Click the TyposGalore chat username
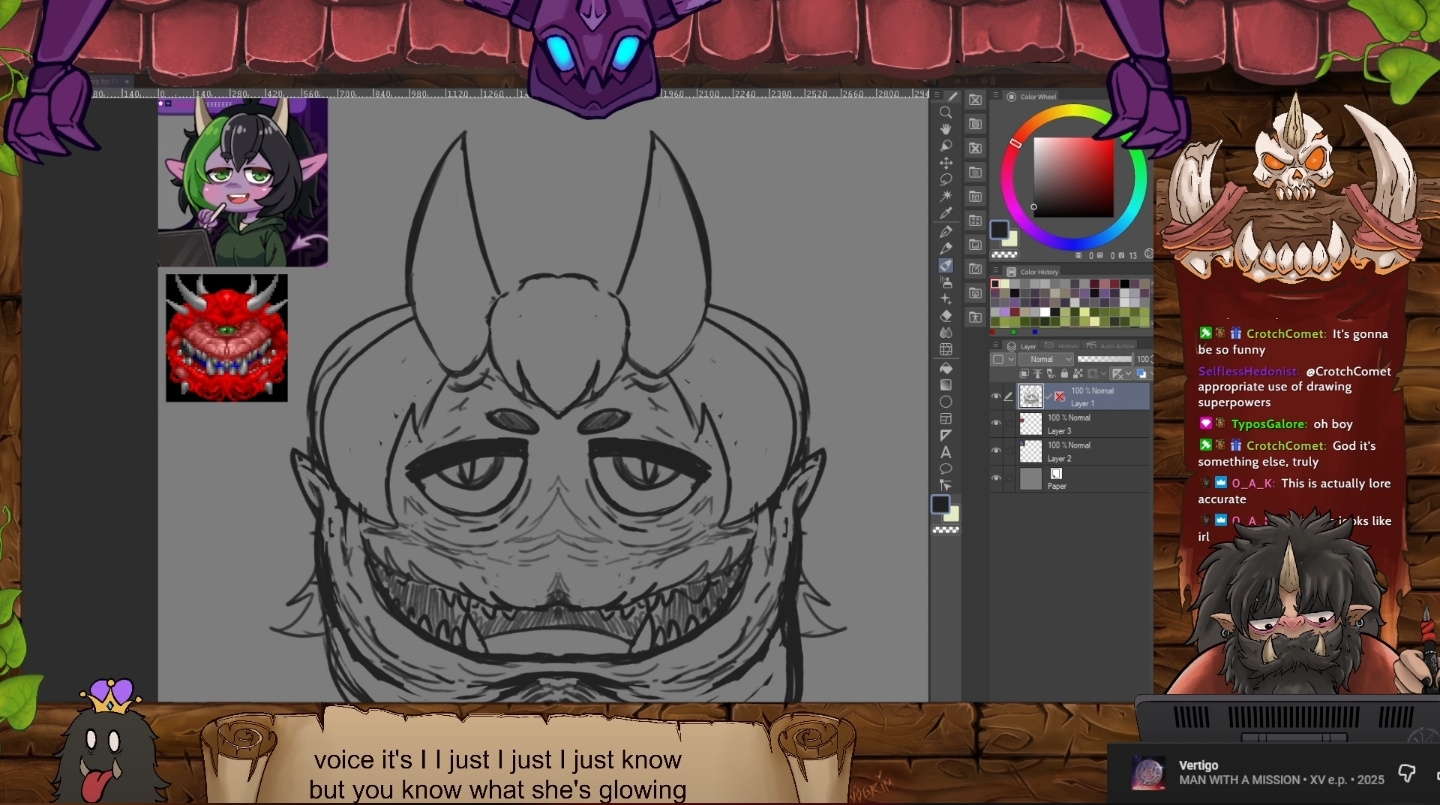 tap(1268, 424)
